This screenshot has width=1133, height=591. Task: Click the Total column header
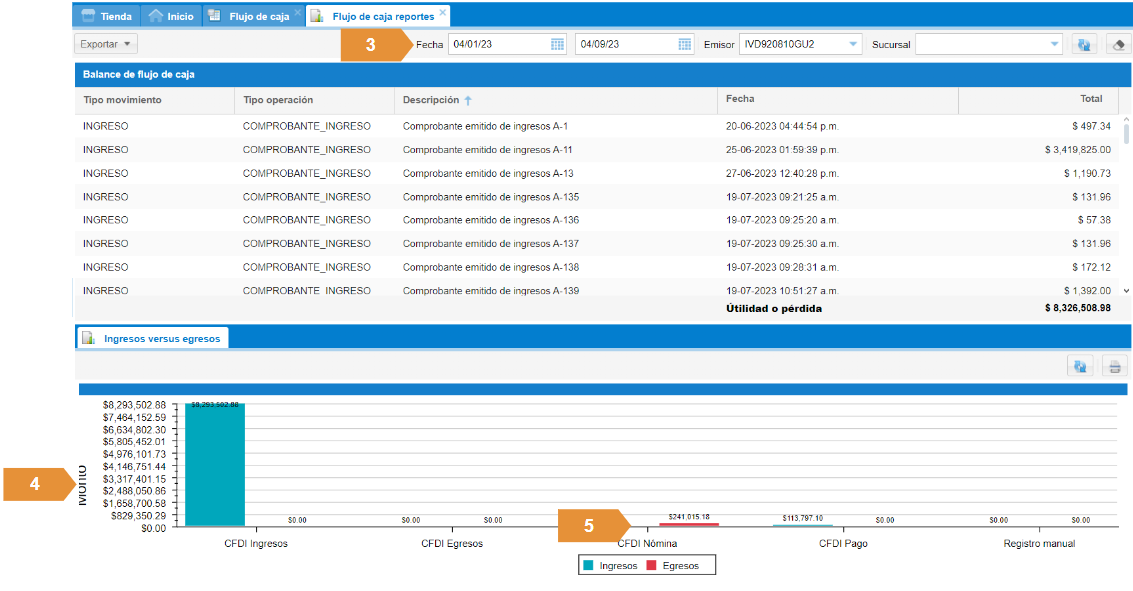click(x=1090, y=99)
